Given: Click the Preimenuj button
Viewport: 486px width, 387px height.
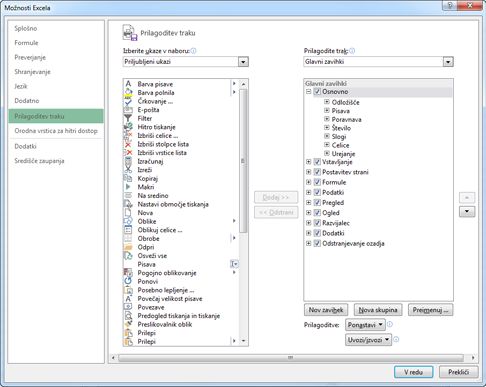Looking at the screenshot, I should tap(431, 310).
